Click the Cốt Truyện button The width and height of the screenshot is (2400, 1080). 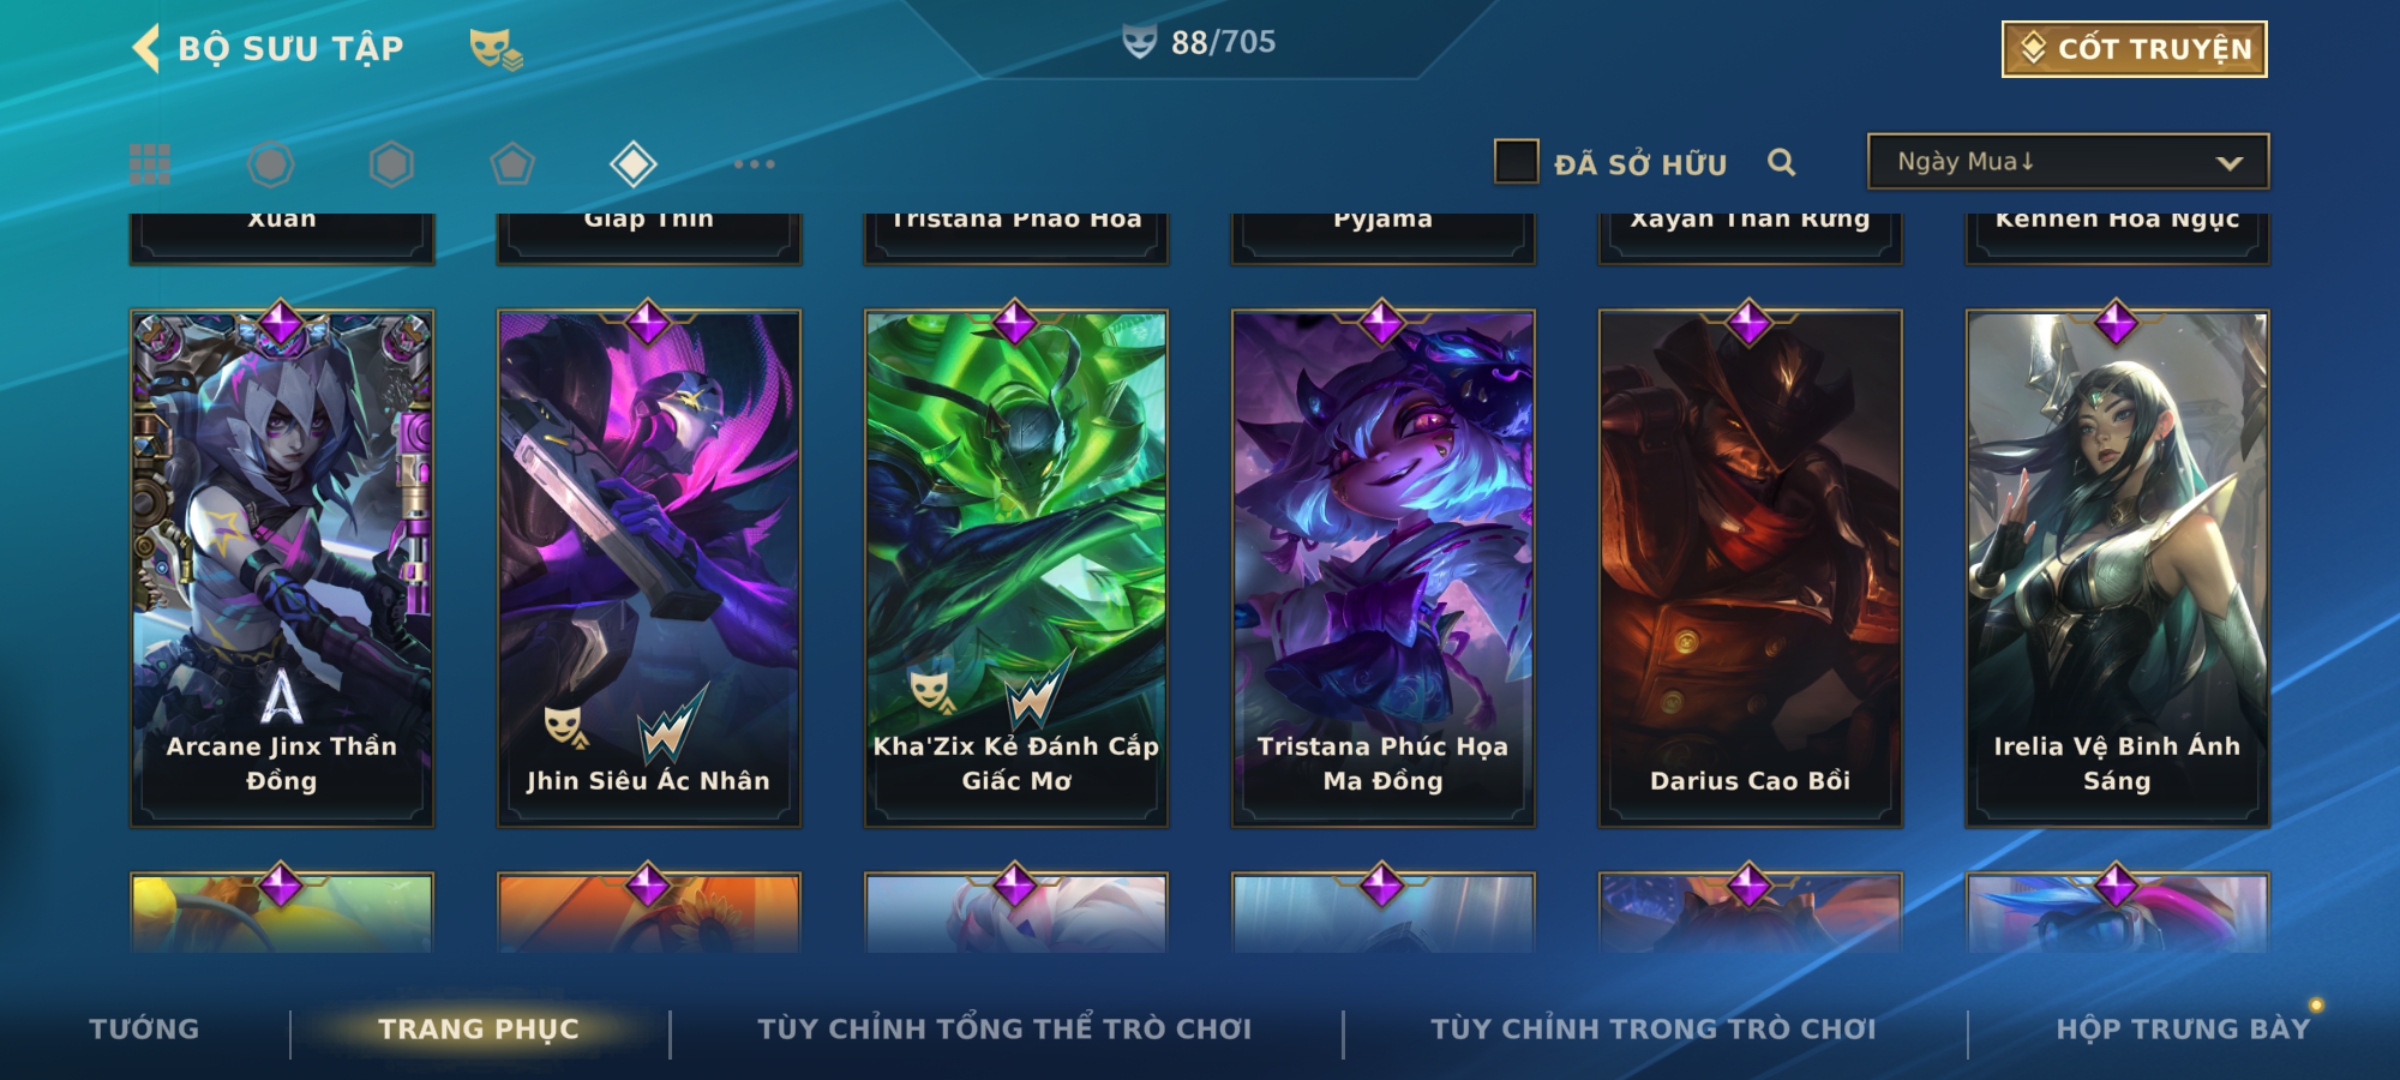click(x=2134, y=49)
